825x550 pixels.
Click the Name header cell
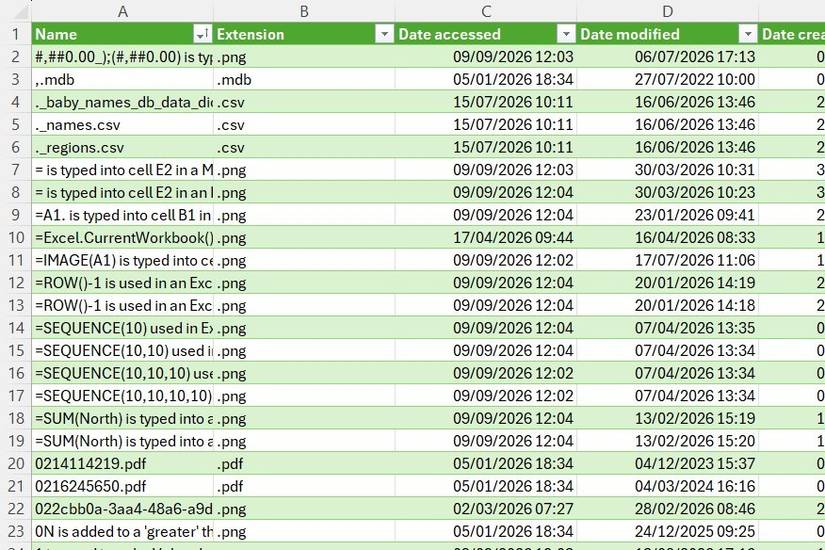[123, 34]
